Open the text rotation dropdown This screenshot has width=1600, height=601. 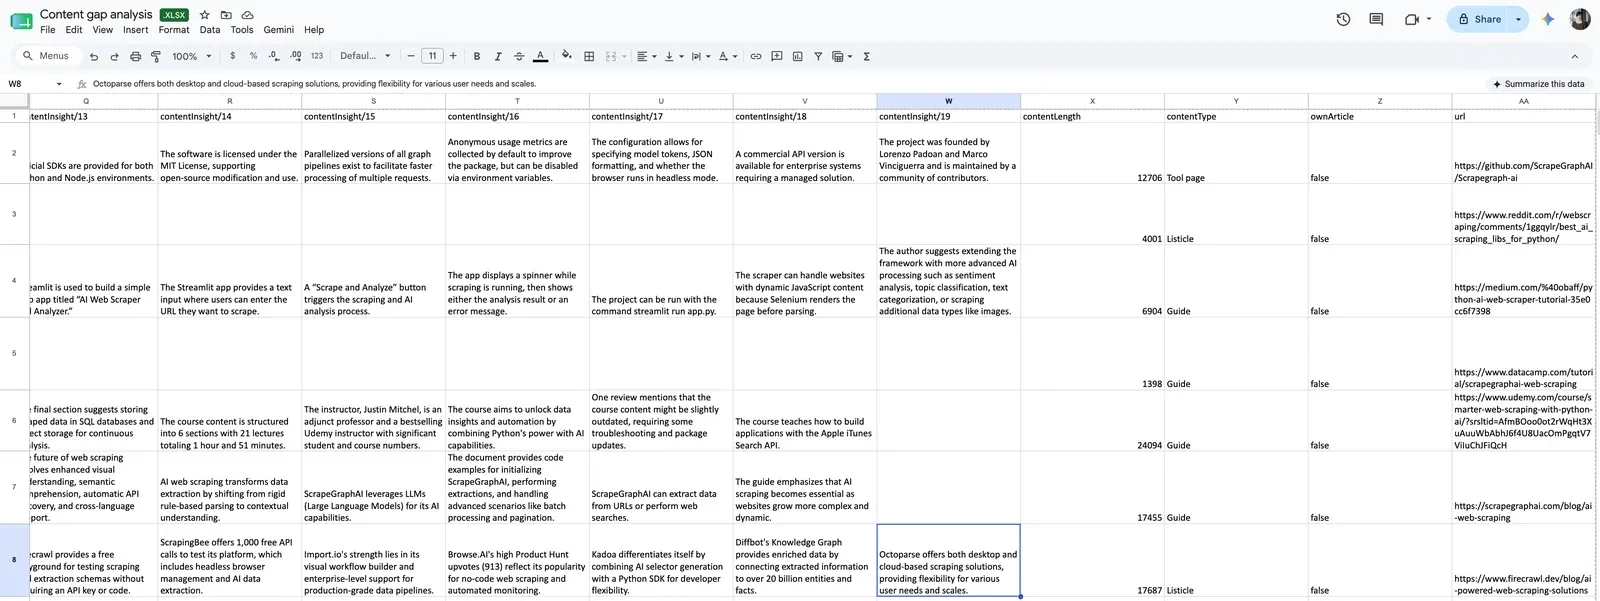click(728, 56)
